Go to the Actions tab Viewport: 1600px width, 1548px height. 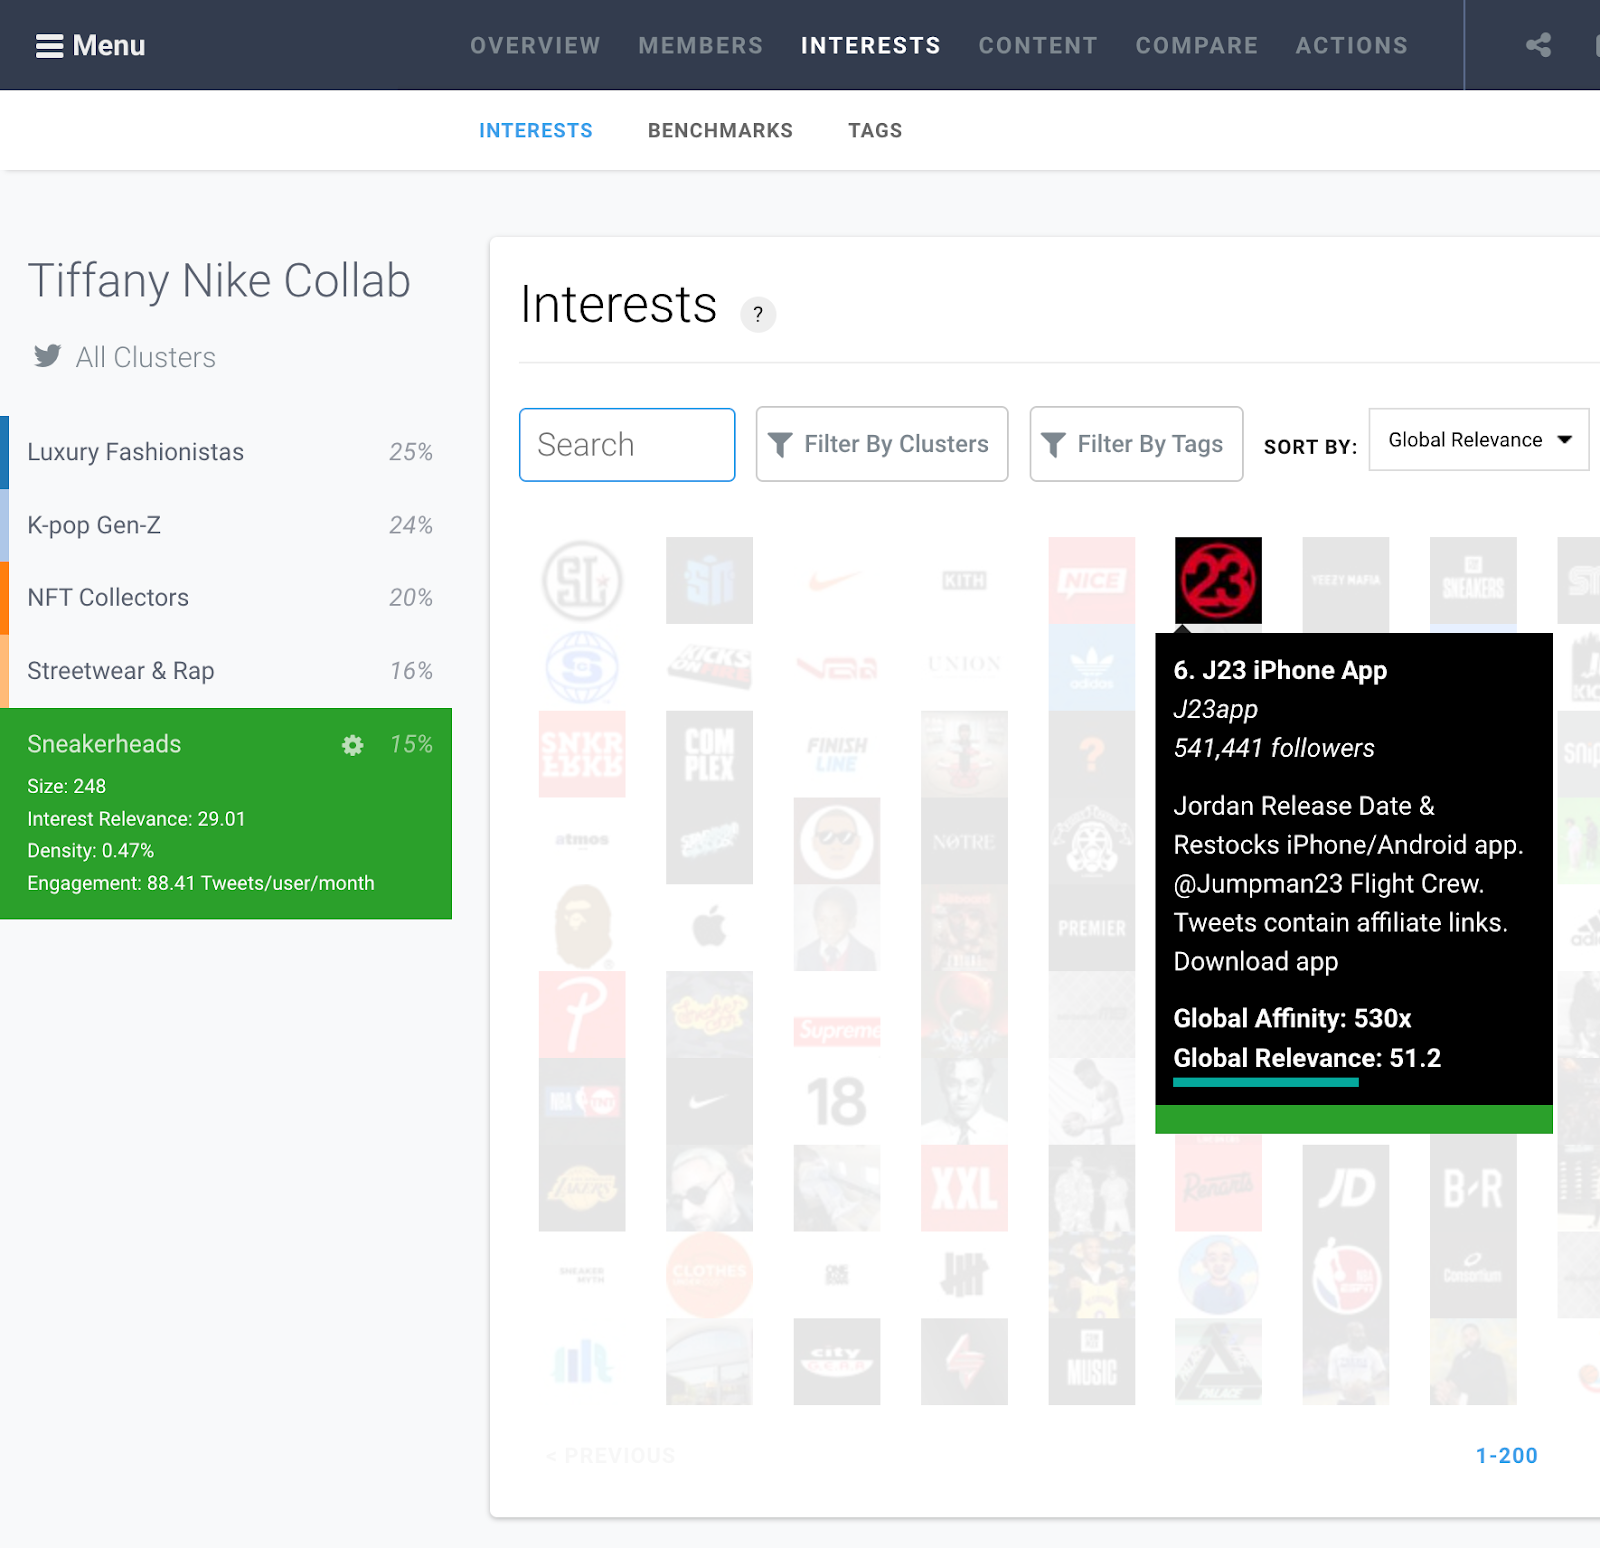[x=1352, y=46]
